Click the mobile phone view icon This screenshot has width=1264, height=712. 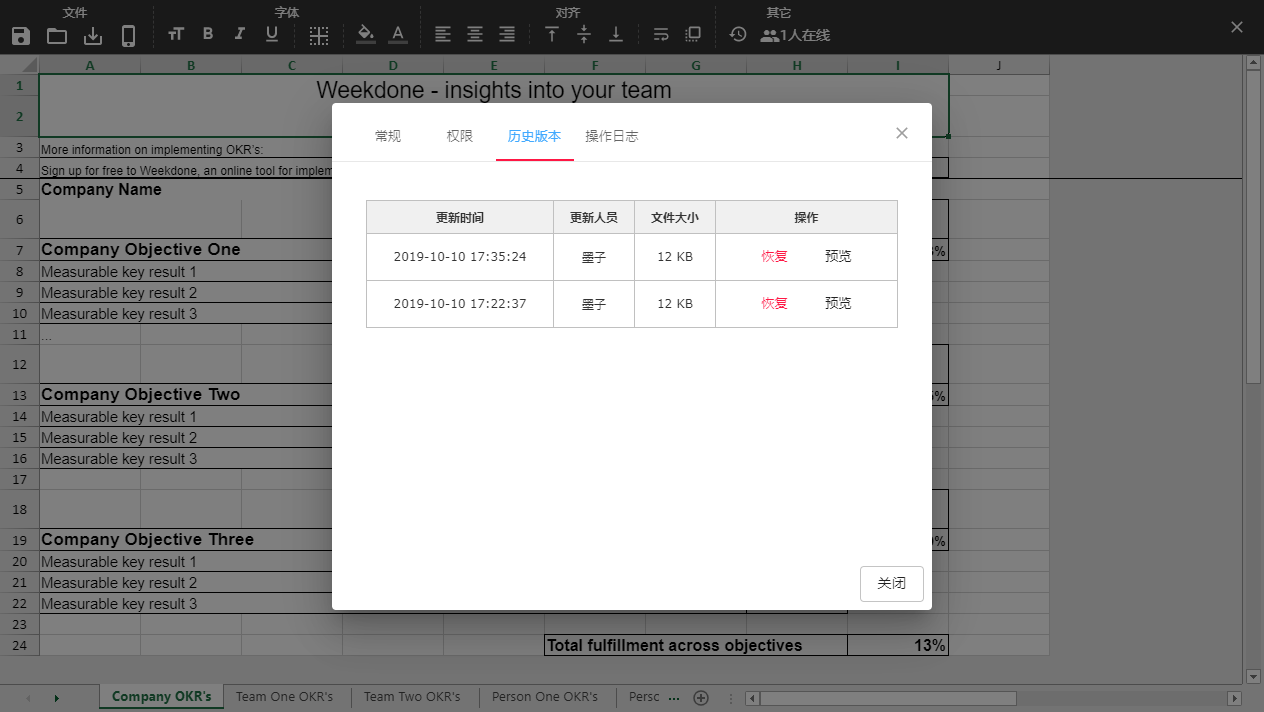coord(128,36)
